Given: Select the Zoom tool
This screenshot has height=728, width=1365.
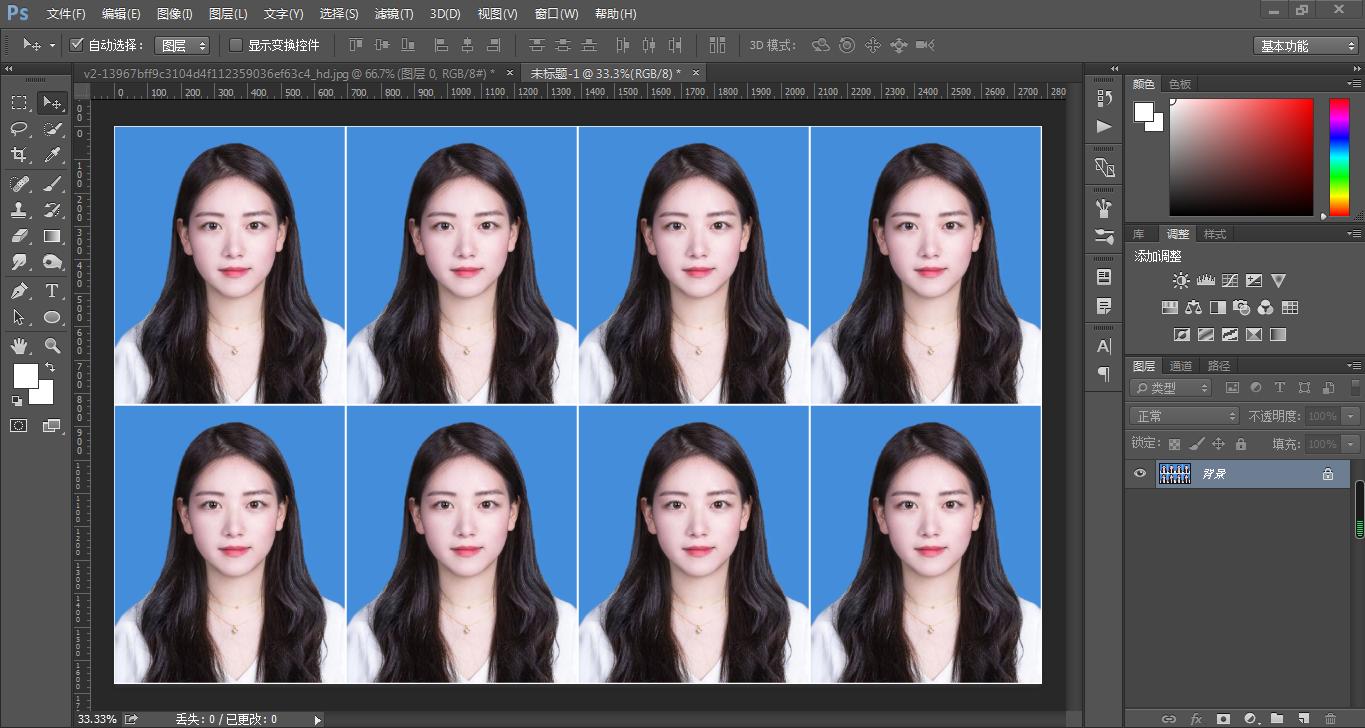Looking at the screenshot, I should 52,346.
